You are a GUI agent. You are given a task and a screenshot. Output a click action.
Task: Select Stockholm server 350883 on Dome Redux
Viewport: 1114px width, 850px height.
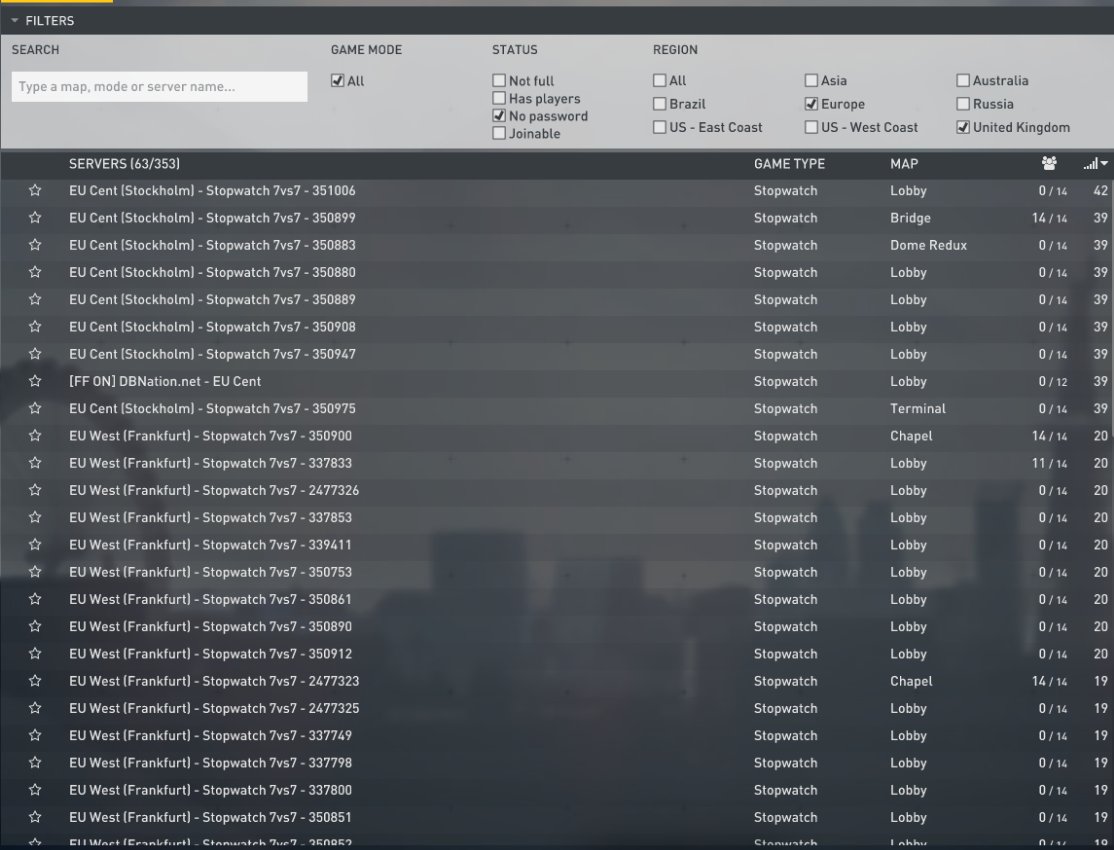[212, 245]
